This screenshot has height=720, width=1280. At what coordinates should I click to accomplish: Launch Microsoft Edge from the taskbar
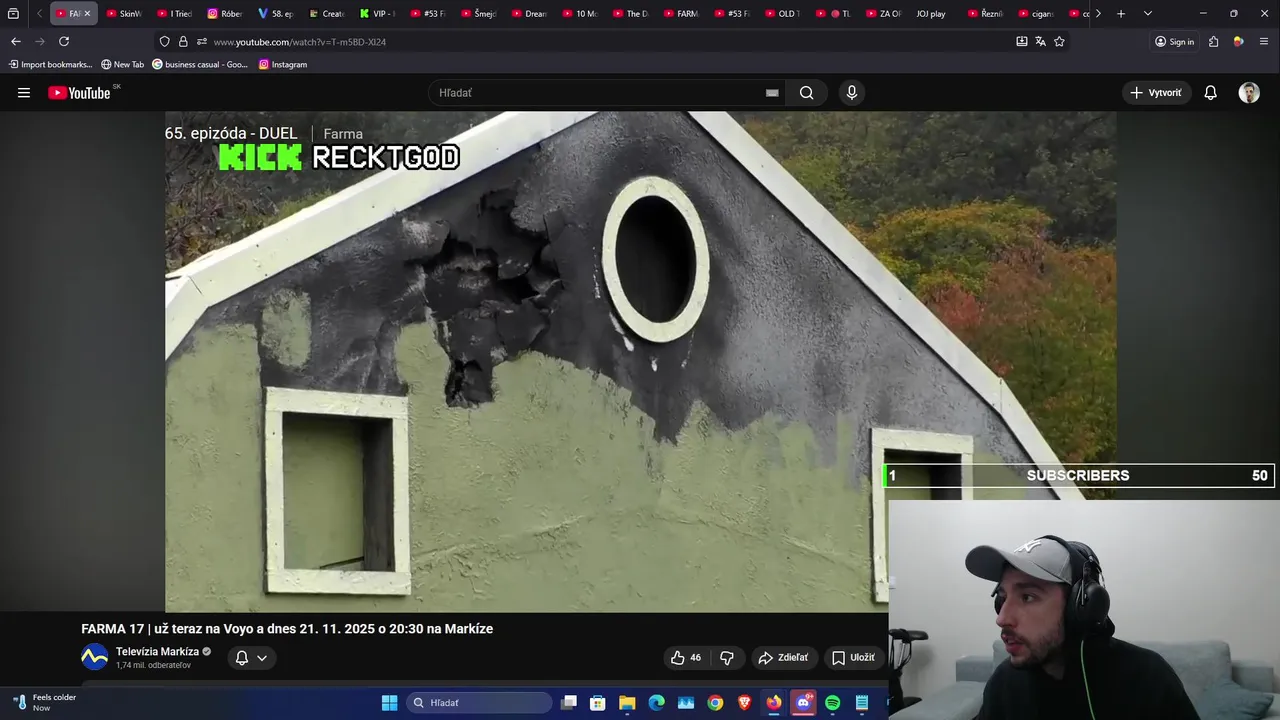point(656,703)
